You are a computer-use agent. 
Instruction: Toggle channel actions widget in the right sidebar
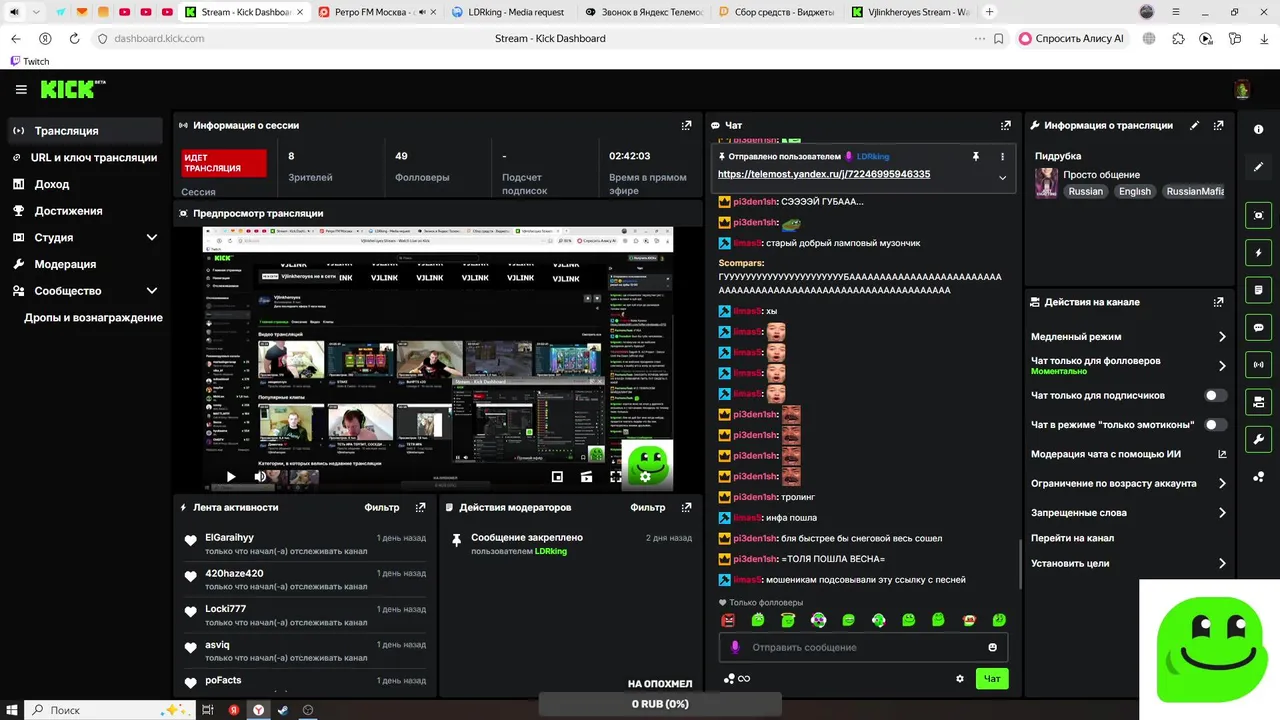pos(1258,402)
